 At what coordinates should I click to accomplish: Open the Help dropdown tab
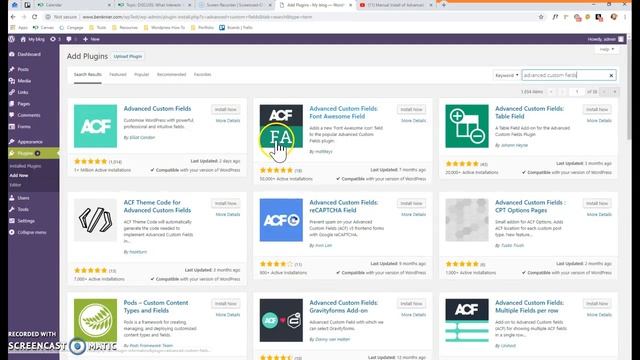[x=607, y=49]
